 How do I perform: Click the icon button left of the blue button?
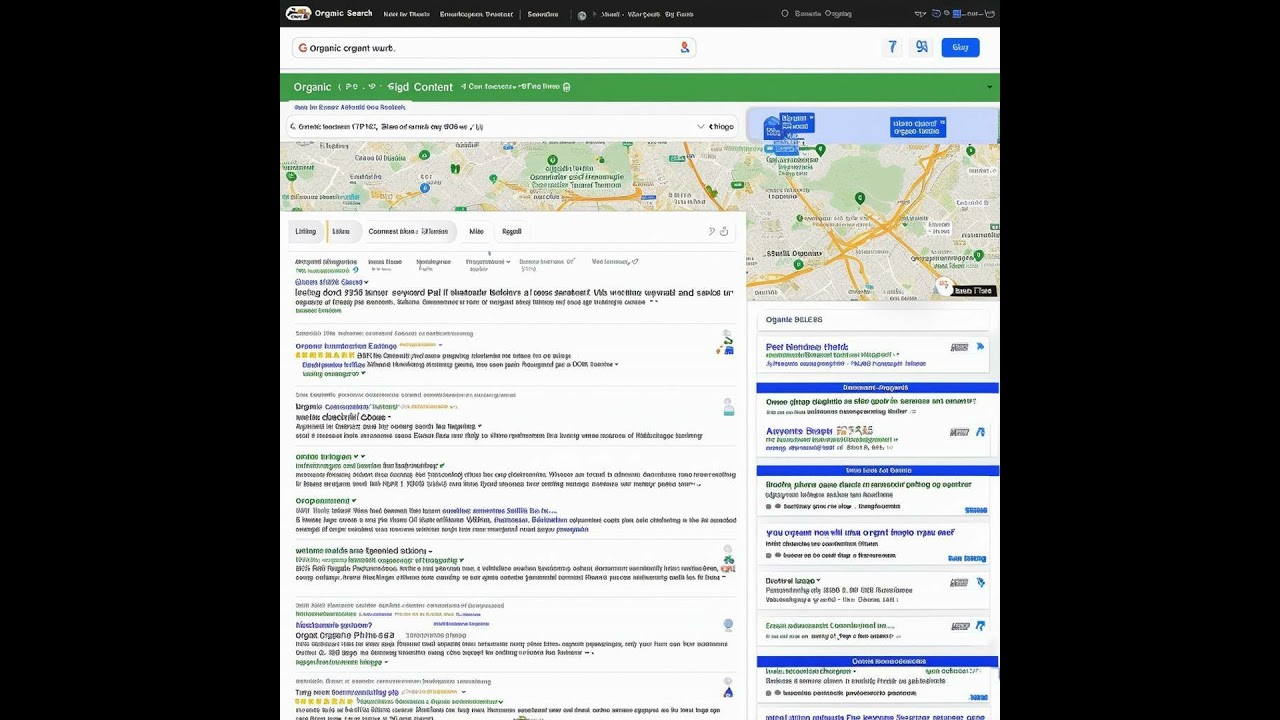coord(921,47)
